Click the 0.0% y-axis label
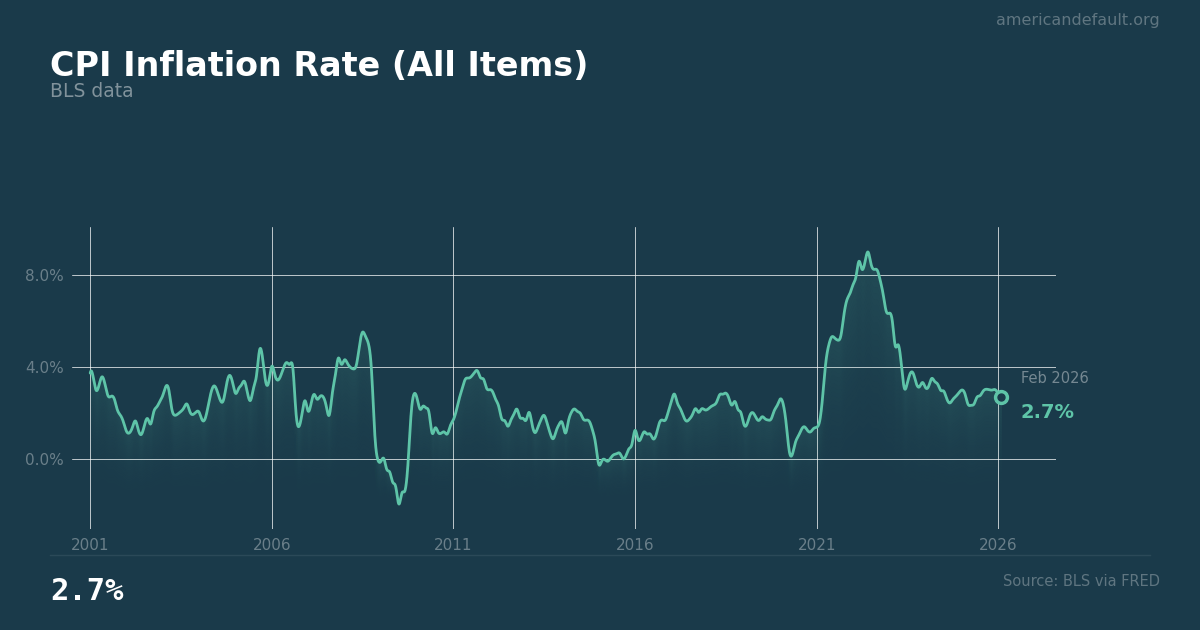The image size is (1200, 630). point(44,459)
